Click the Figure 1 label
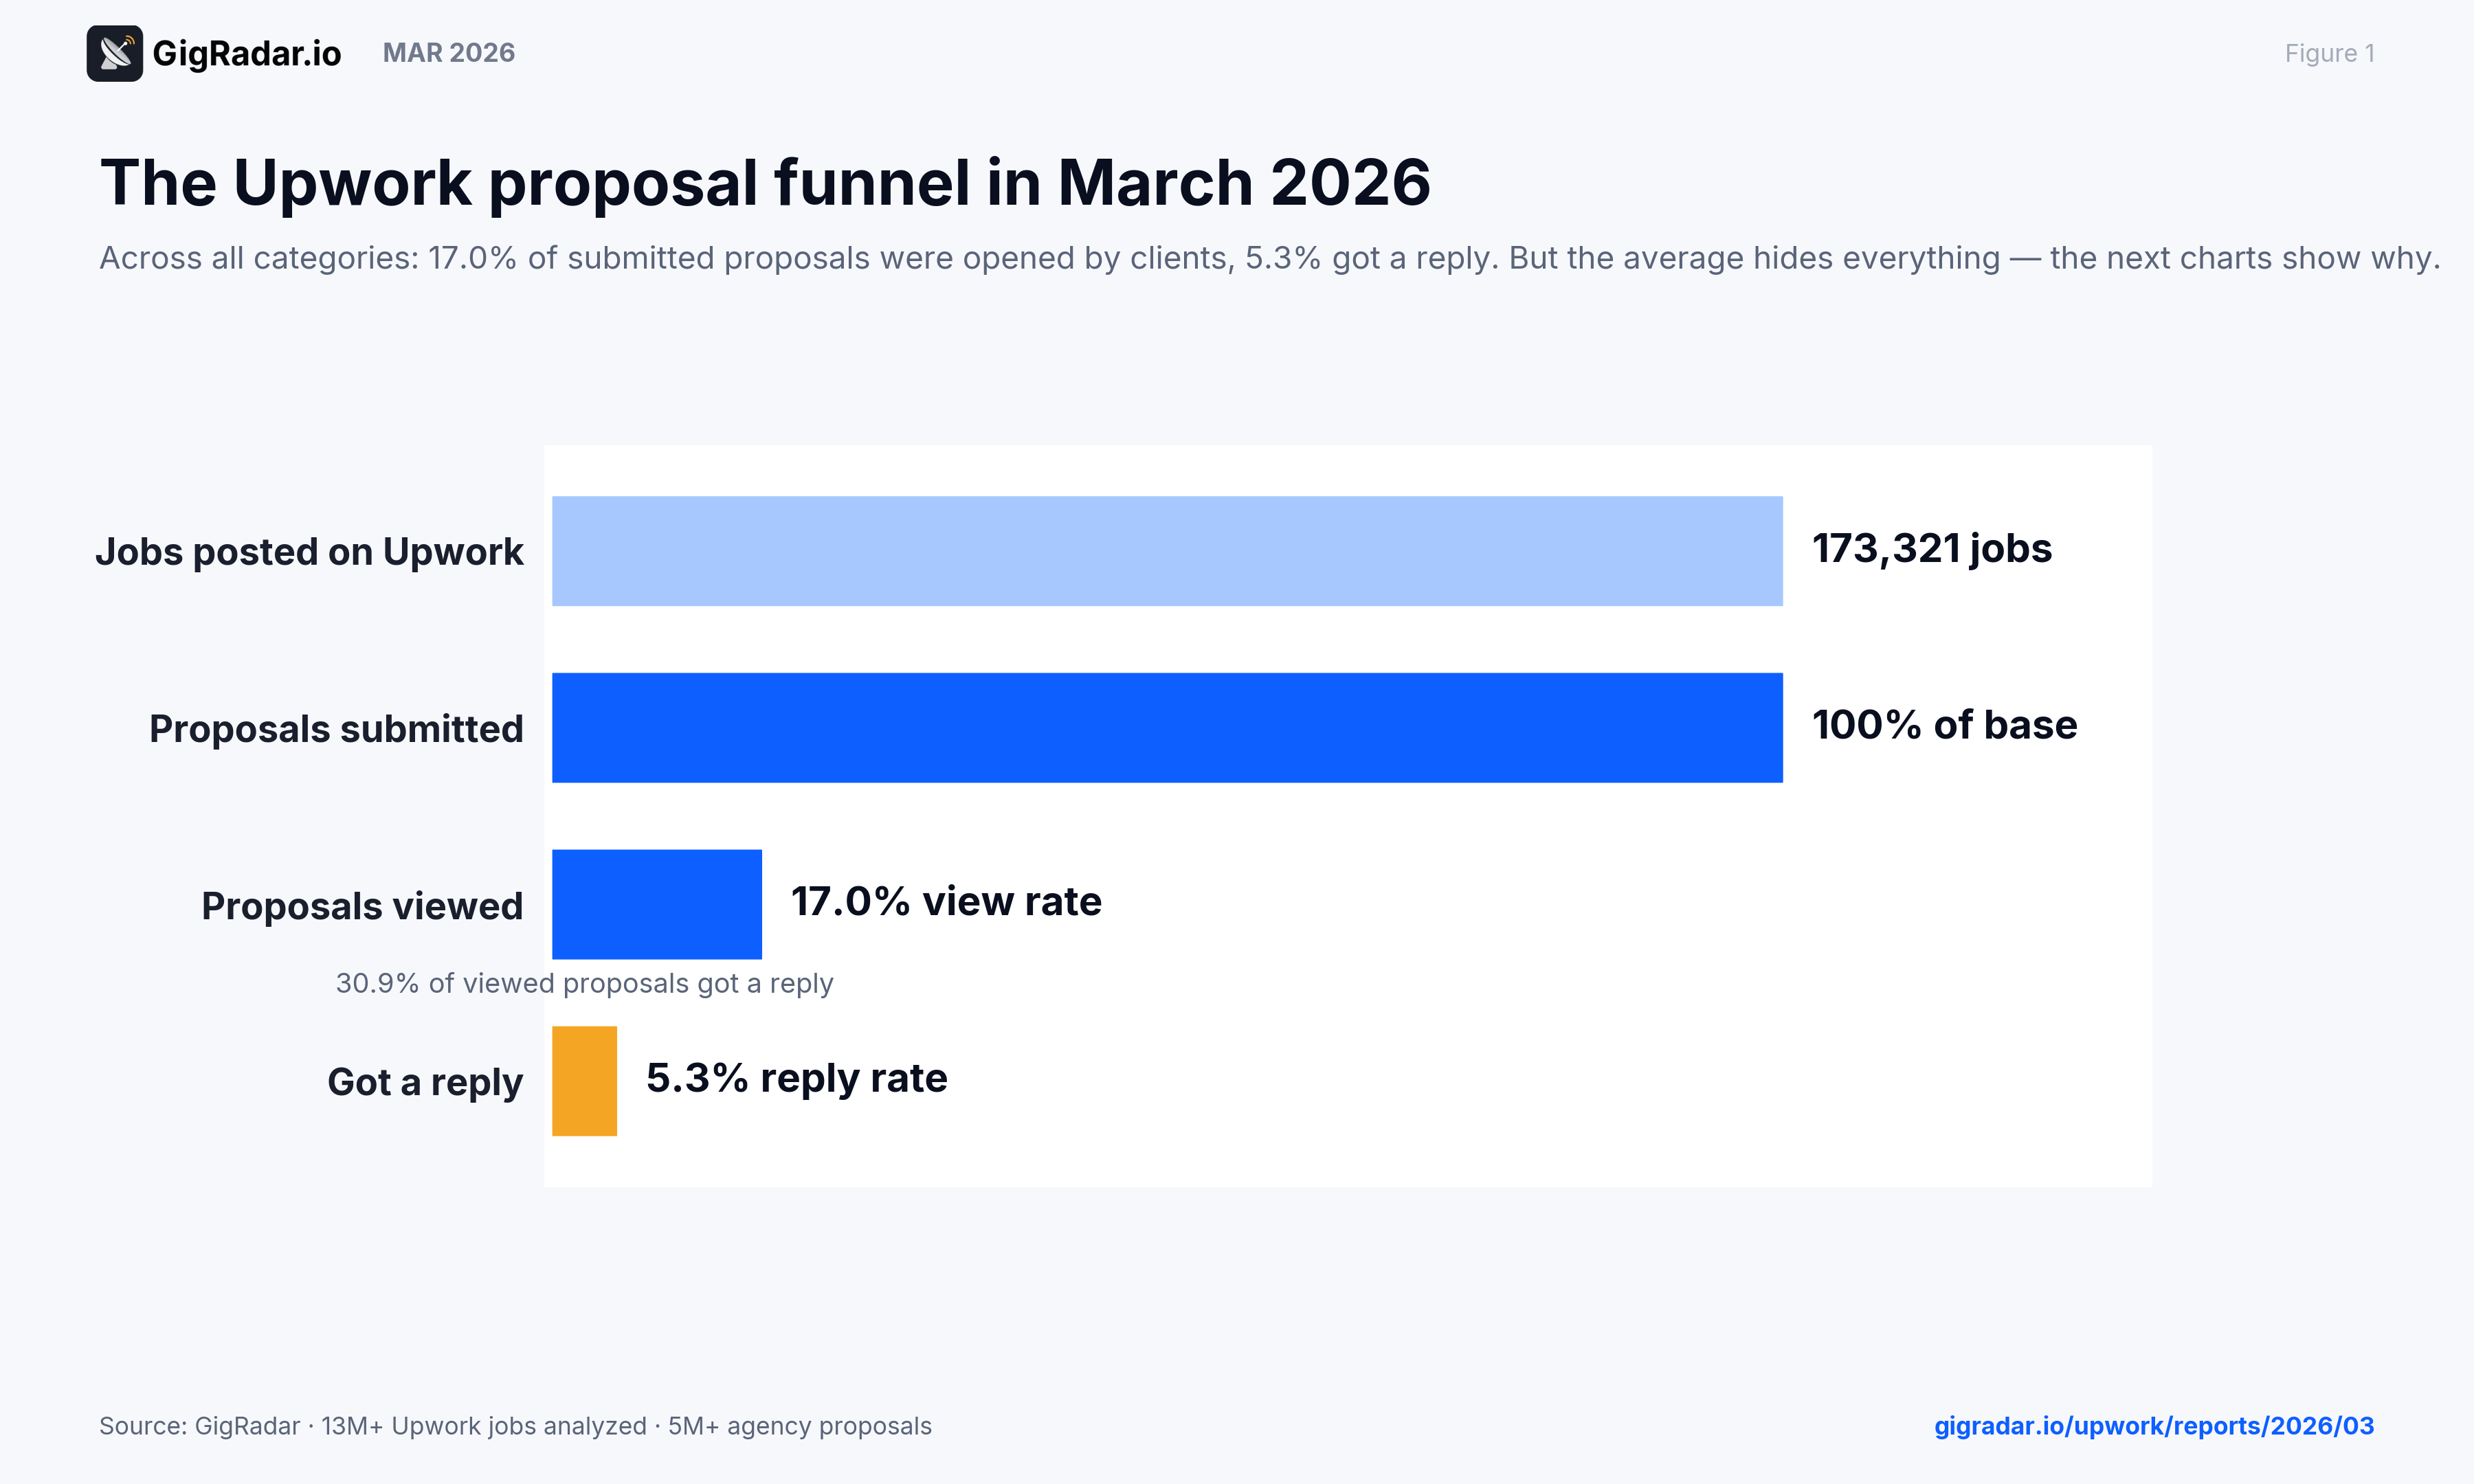 (x=2328, y=53)
